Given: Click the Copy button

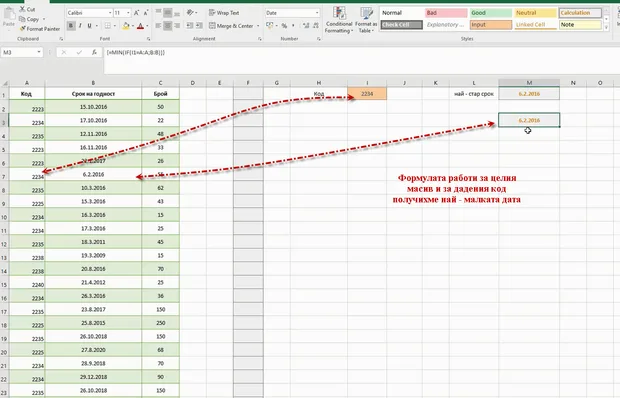Looking at the screenshot, I should pos(29,19).
